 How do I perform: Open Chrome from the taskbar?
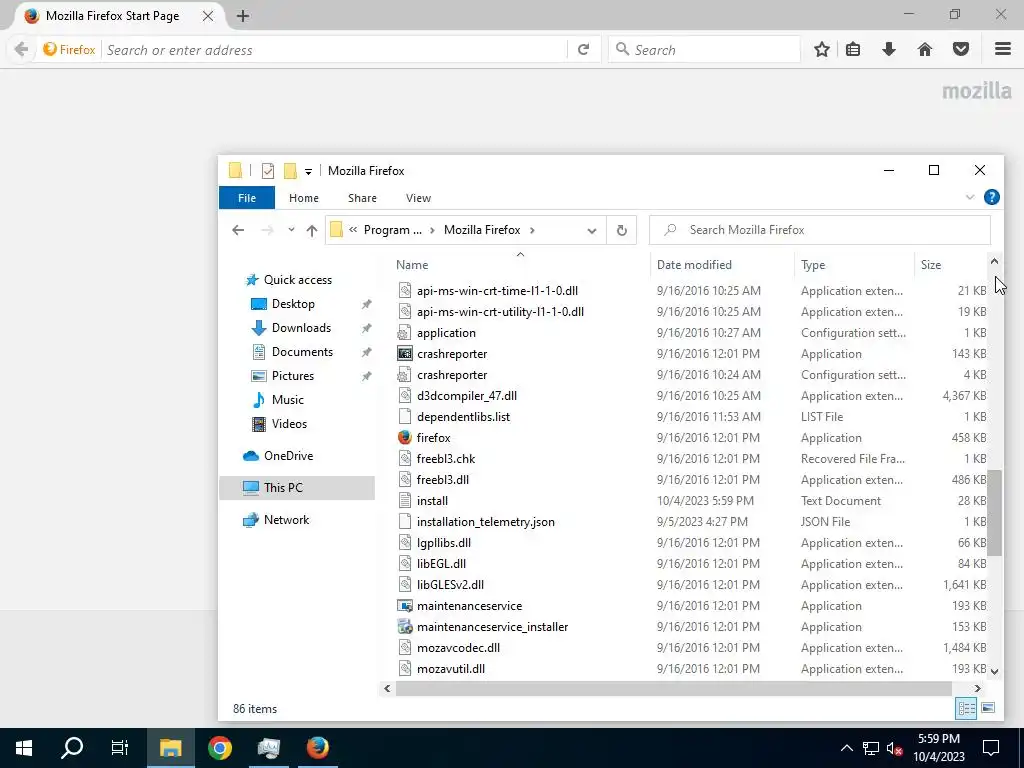tap(220, 748)
